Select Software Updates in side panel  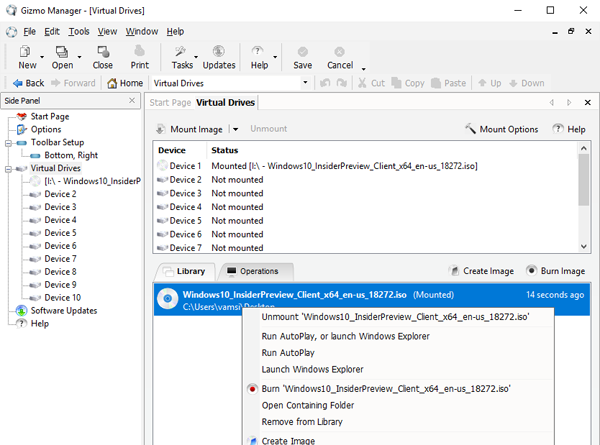[64, 311]
